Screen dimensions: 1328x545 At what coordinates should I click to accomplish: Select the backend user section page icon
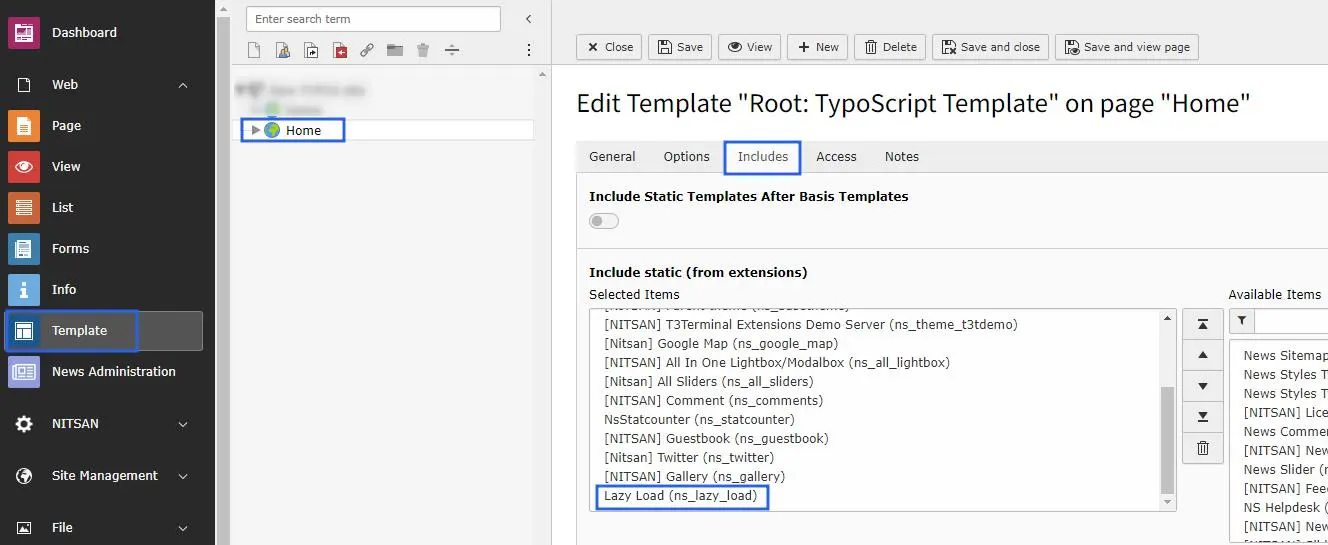pos(283,50)
